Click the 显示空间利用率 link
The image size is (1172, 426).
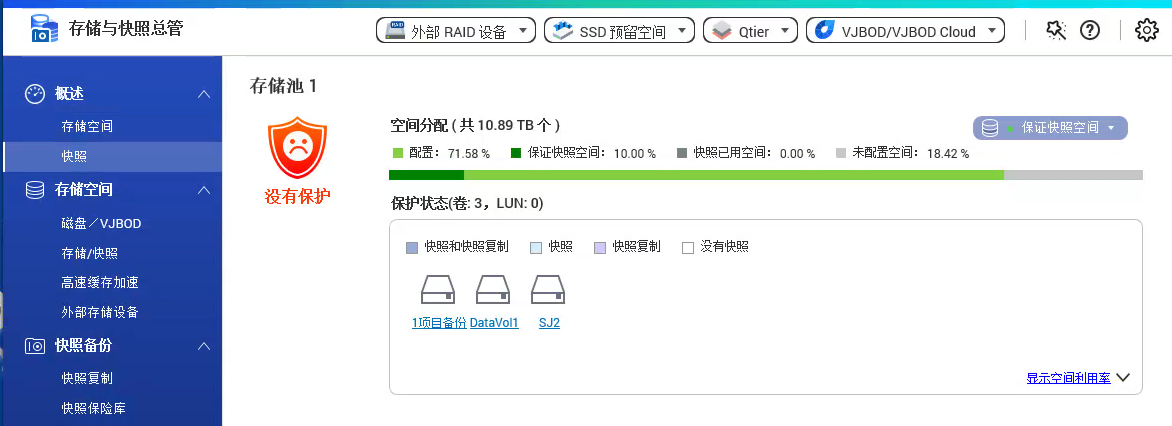1068,378
